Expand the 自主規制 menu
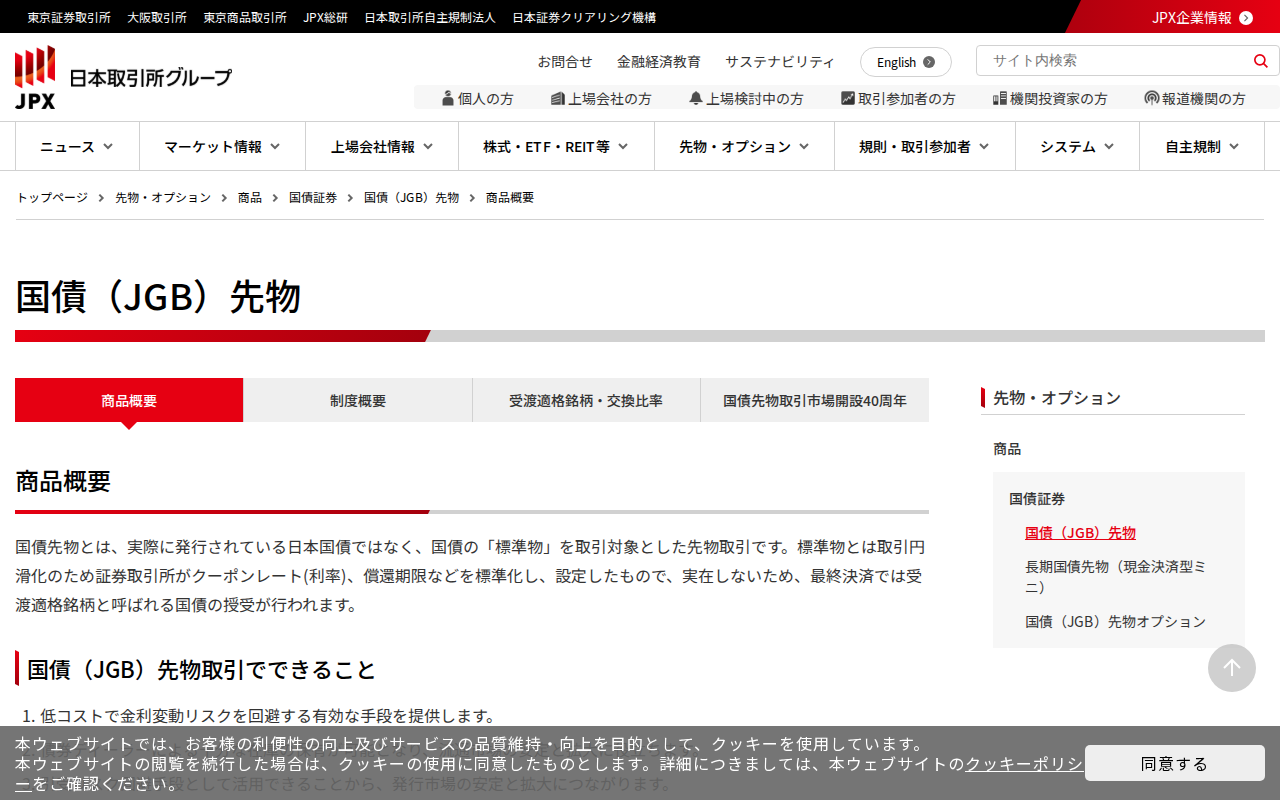 1202,147
